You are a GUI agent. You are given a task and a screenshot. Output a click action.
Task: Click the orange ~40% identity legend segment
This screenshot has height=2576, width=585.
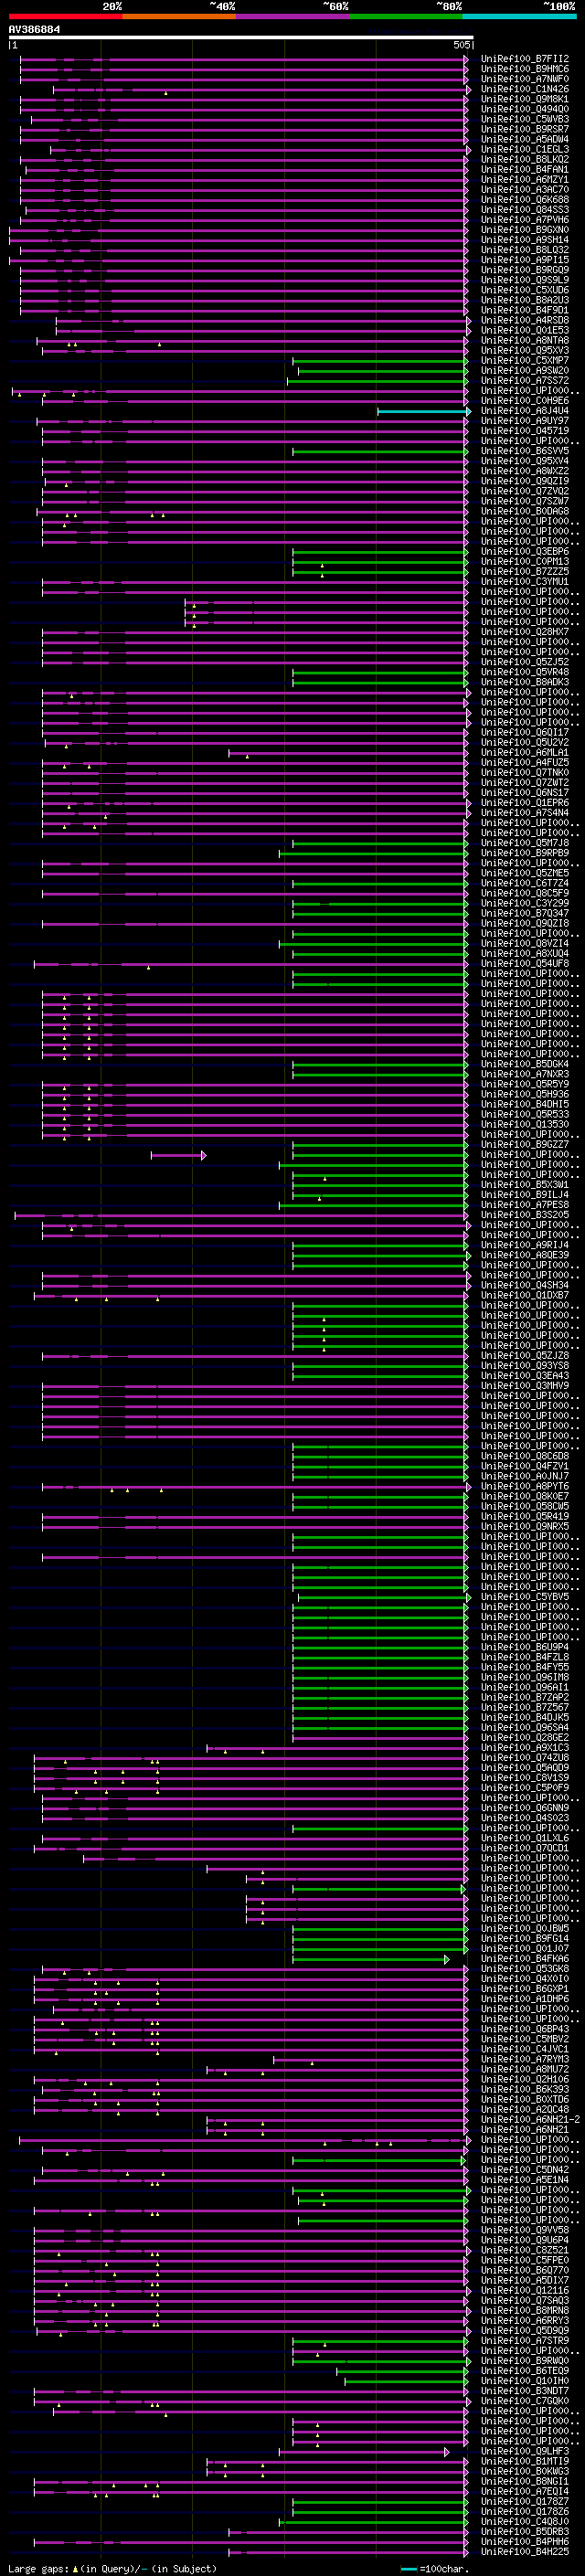(x=179, y=16)
